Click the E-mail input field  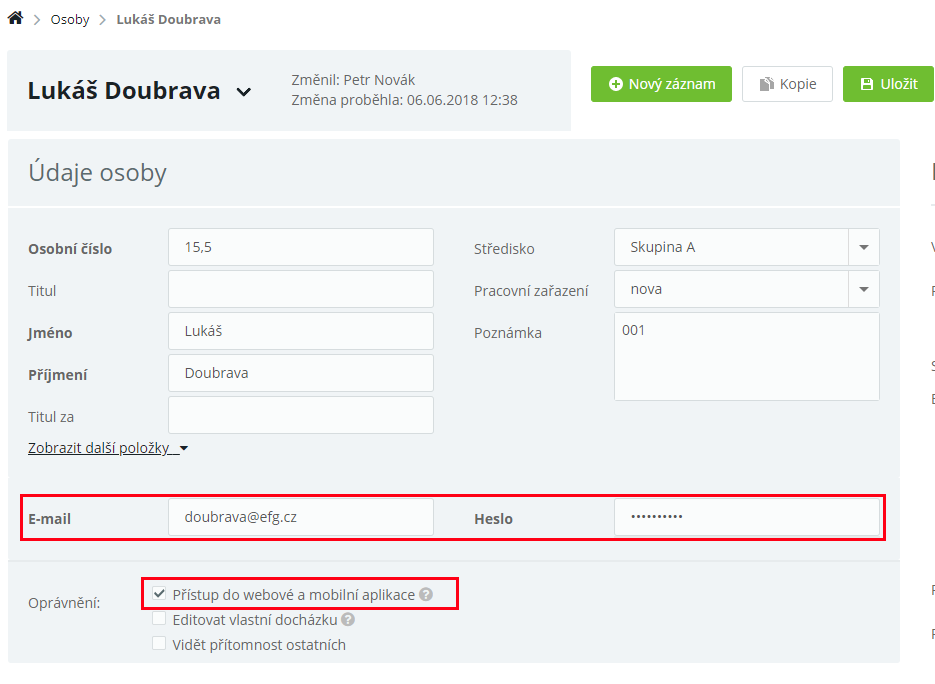click(x=300, y=517)
